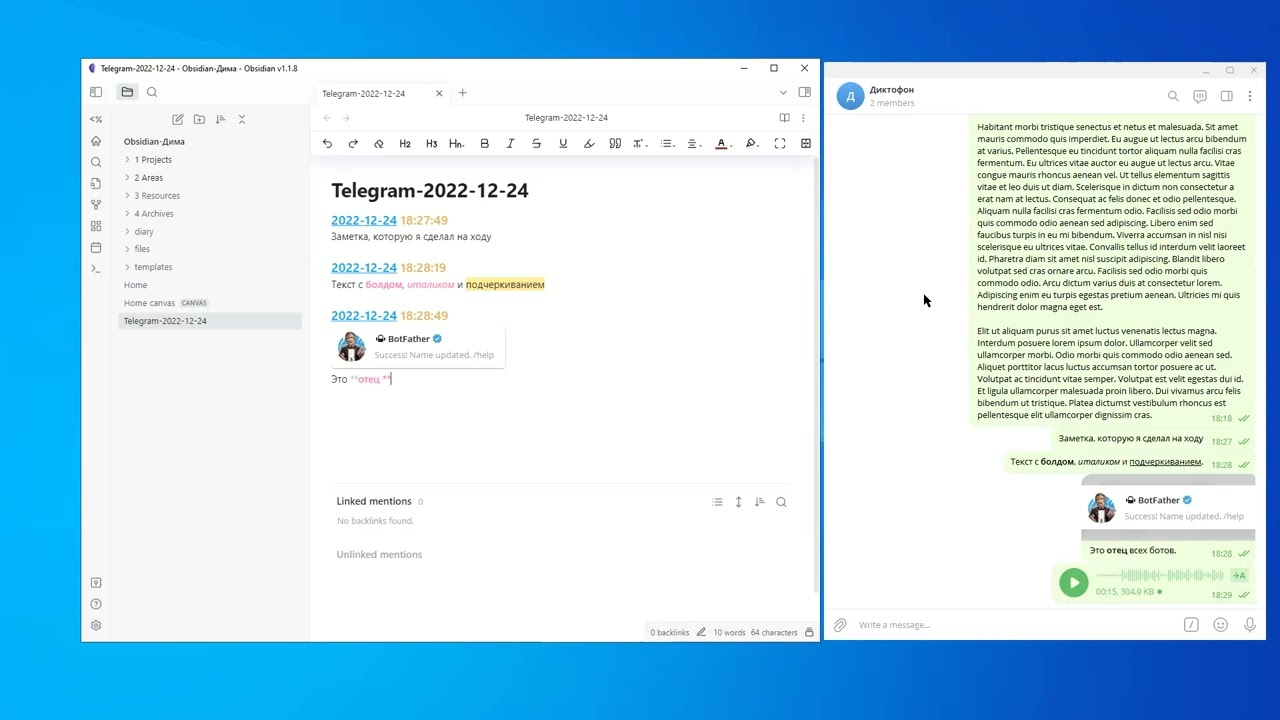
Task: Insert blockquote from toolbar
Action: (615, 144)
